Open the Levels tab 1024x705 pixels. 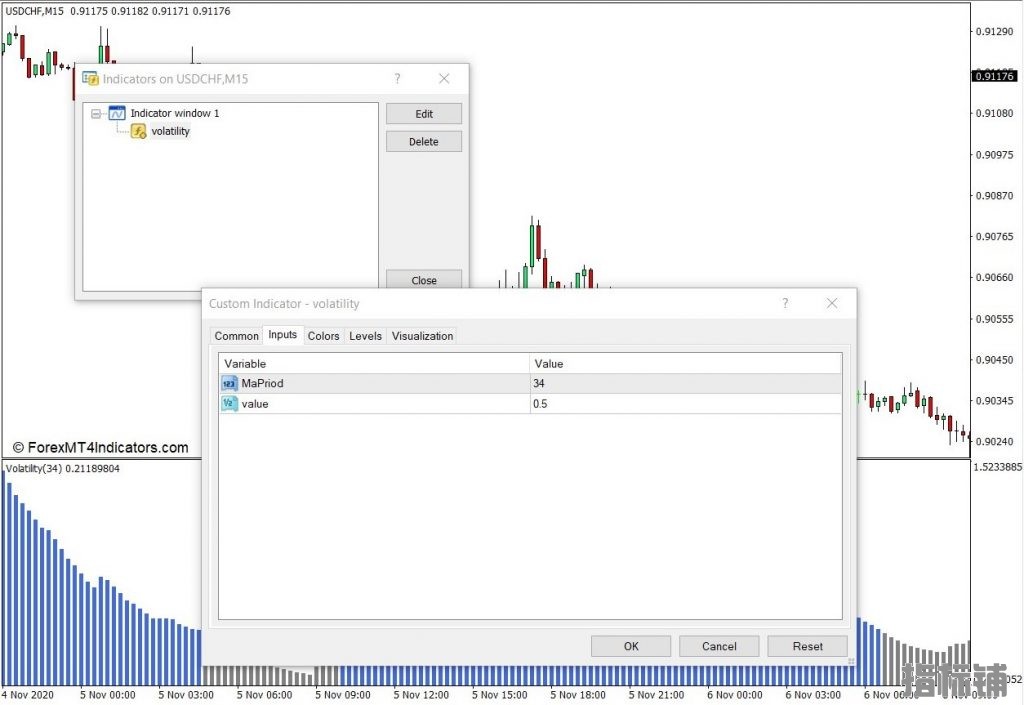pyautogui.click(x=365, y=336)
